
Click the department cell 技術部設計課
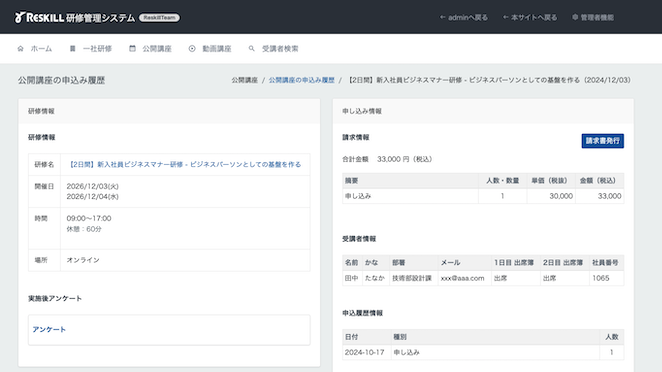tap(412, 278)
